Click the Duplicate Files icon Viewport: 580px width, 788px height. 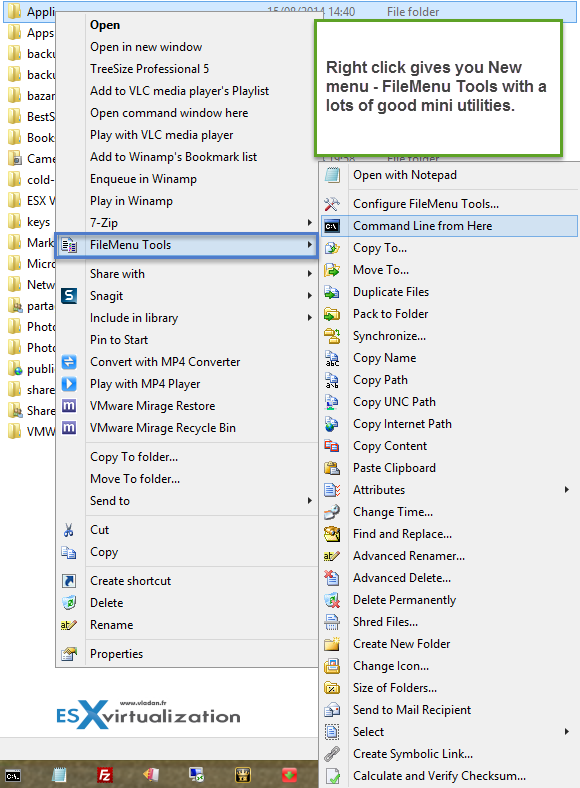tap(332, 292)
